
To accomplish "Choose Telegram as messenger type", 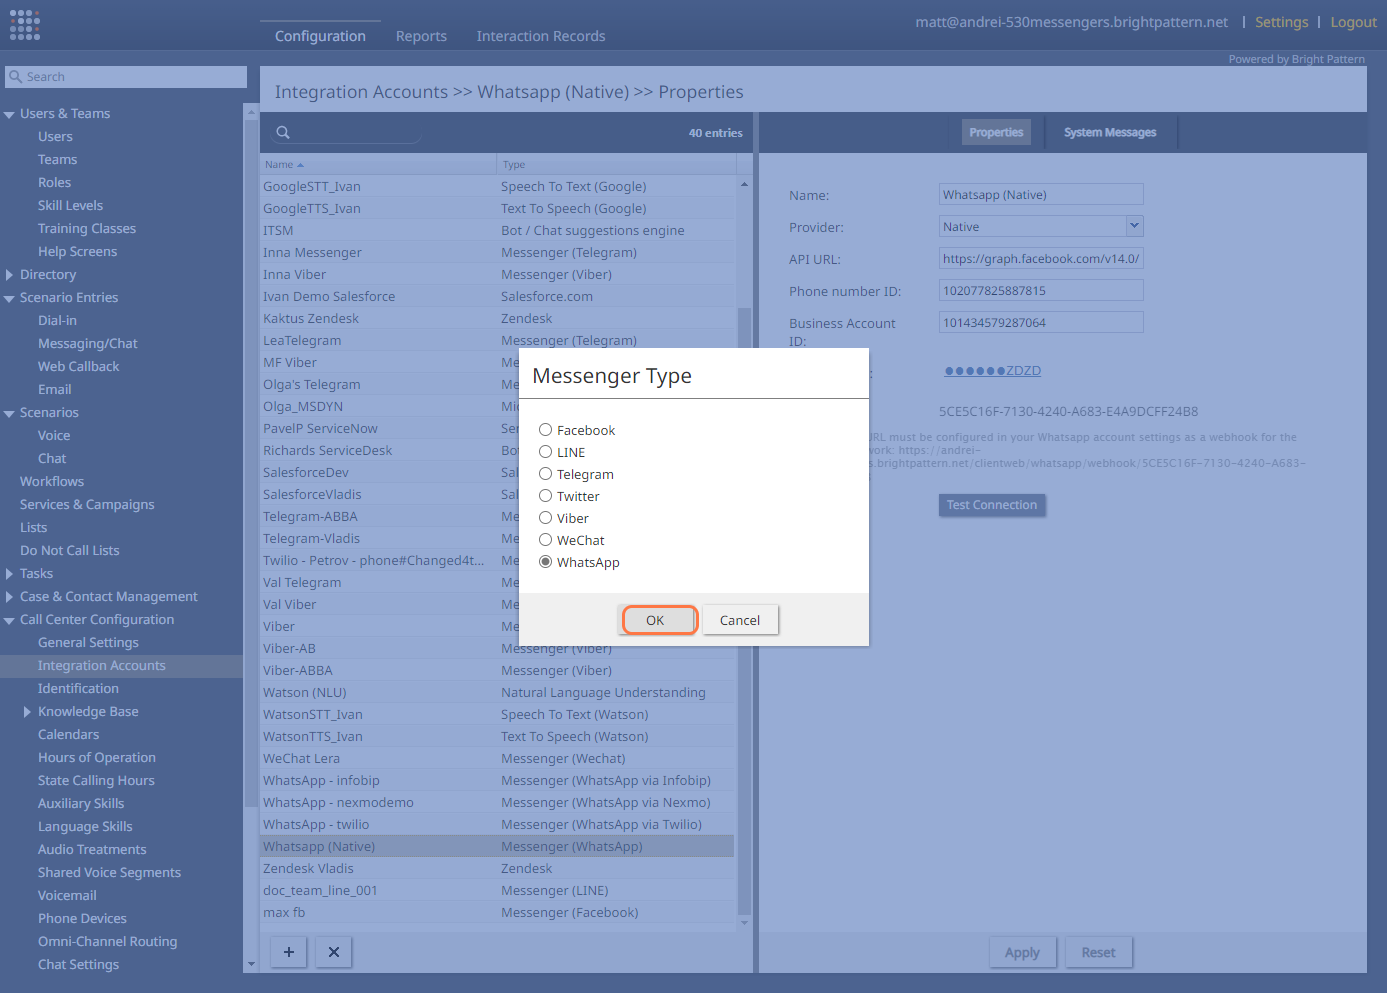I will pos(545,474).
